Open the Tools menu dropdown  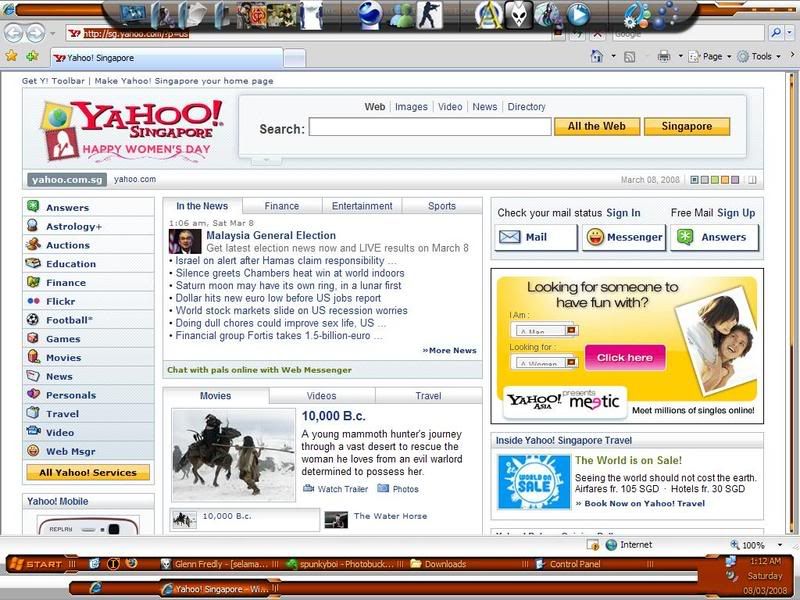point(759,57)
